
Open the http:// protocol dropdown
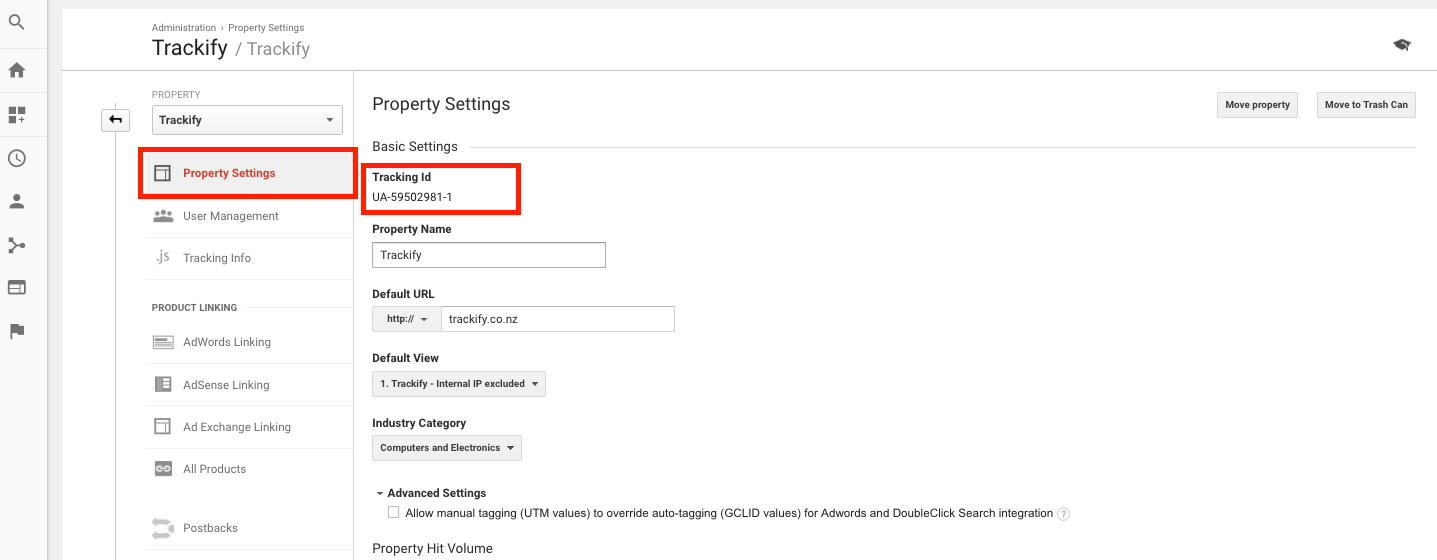tap(407, 319)
